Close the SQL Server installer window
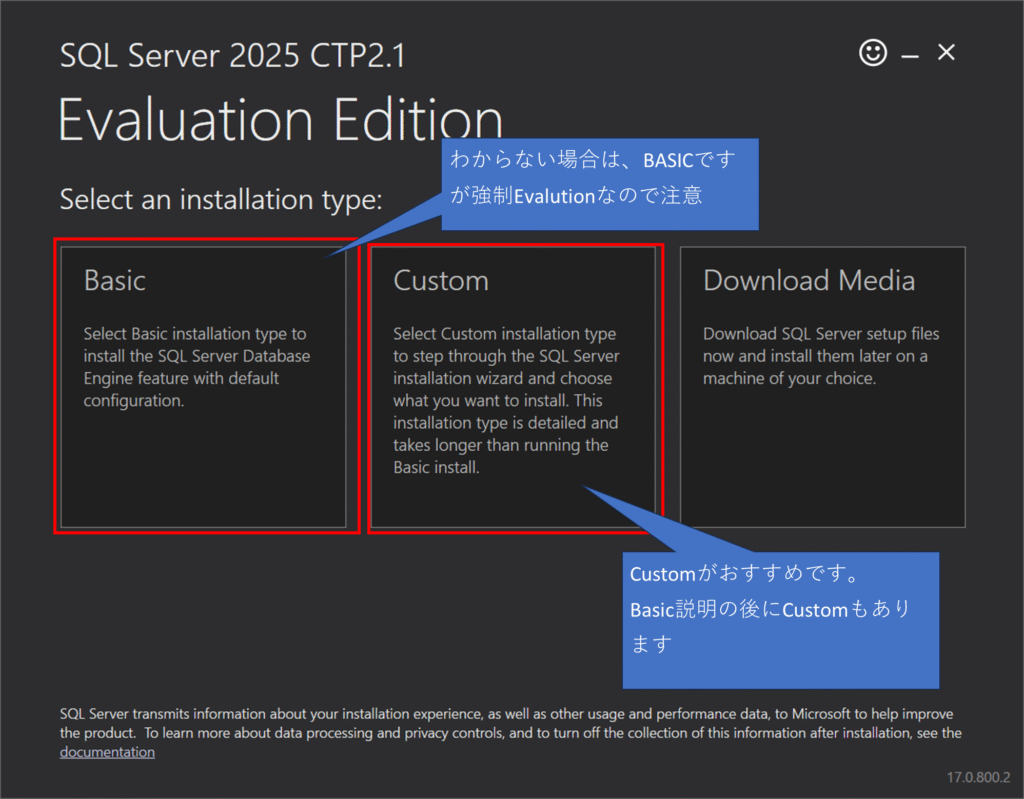The image size is (1024, 799). click(x=946, y=52)
